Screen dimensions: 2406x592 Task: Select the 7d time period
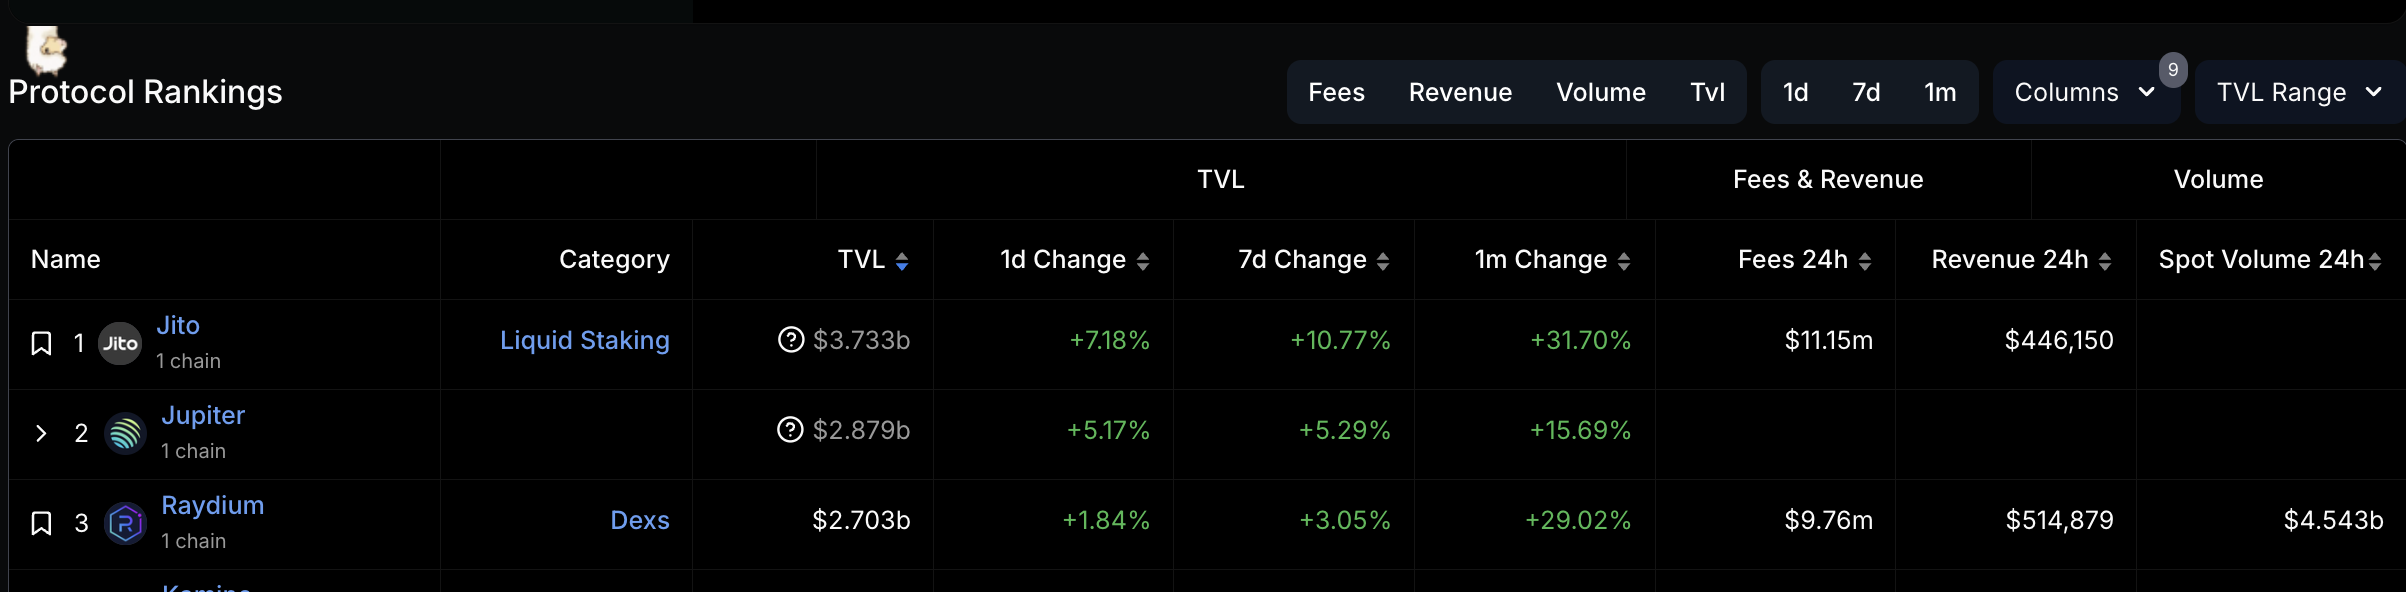point(1866,92)
